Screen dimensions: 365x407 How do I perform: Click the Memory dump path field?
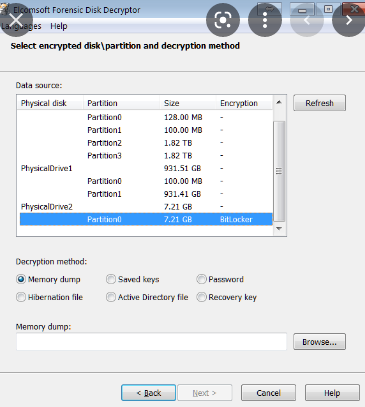point(151,342)
